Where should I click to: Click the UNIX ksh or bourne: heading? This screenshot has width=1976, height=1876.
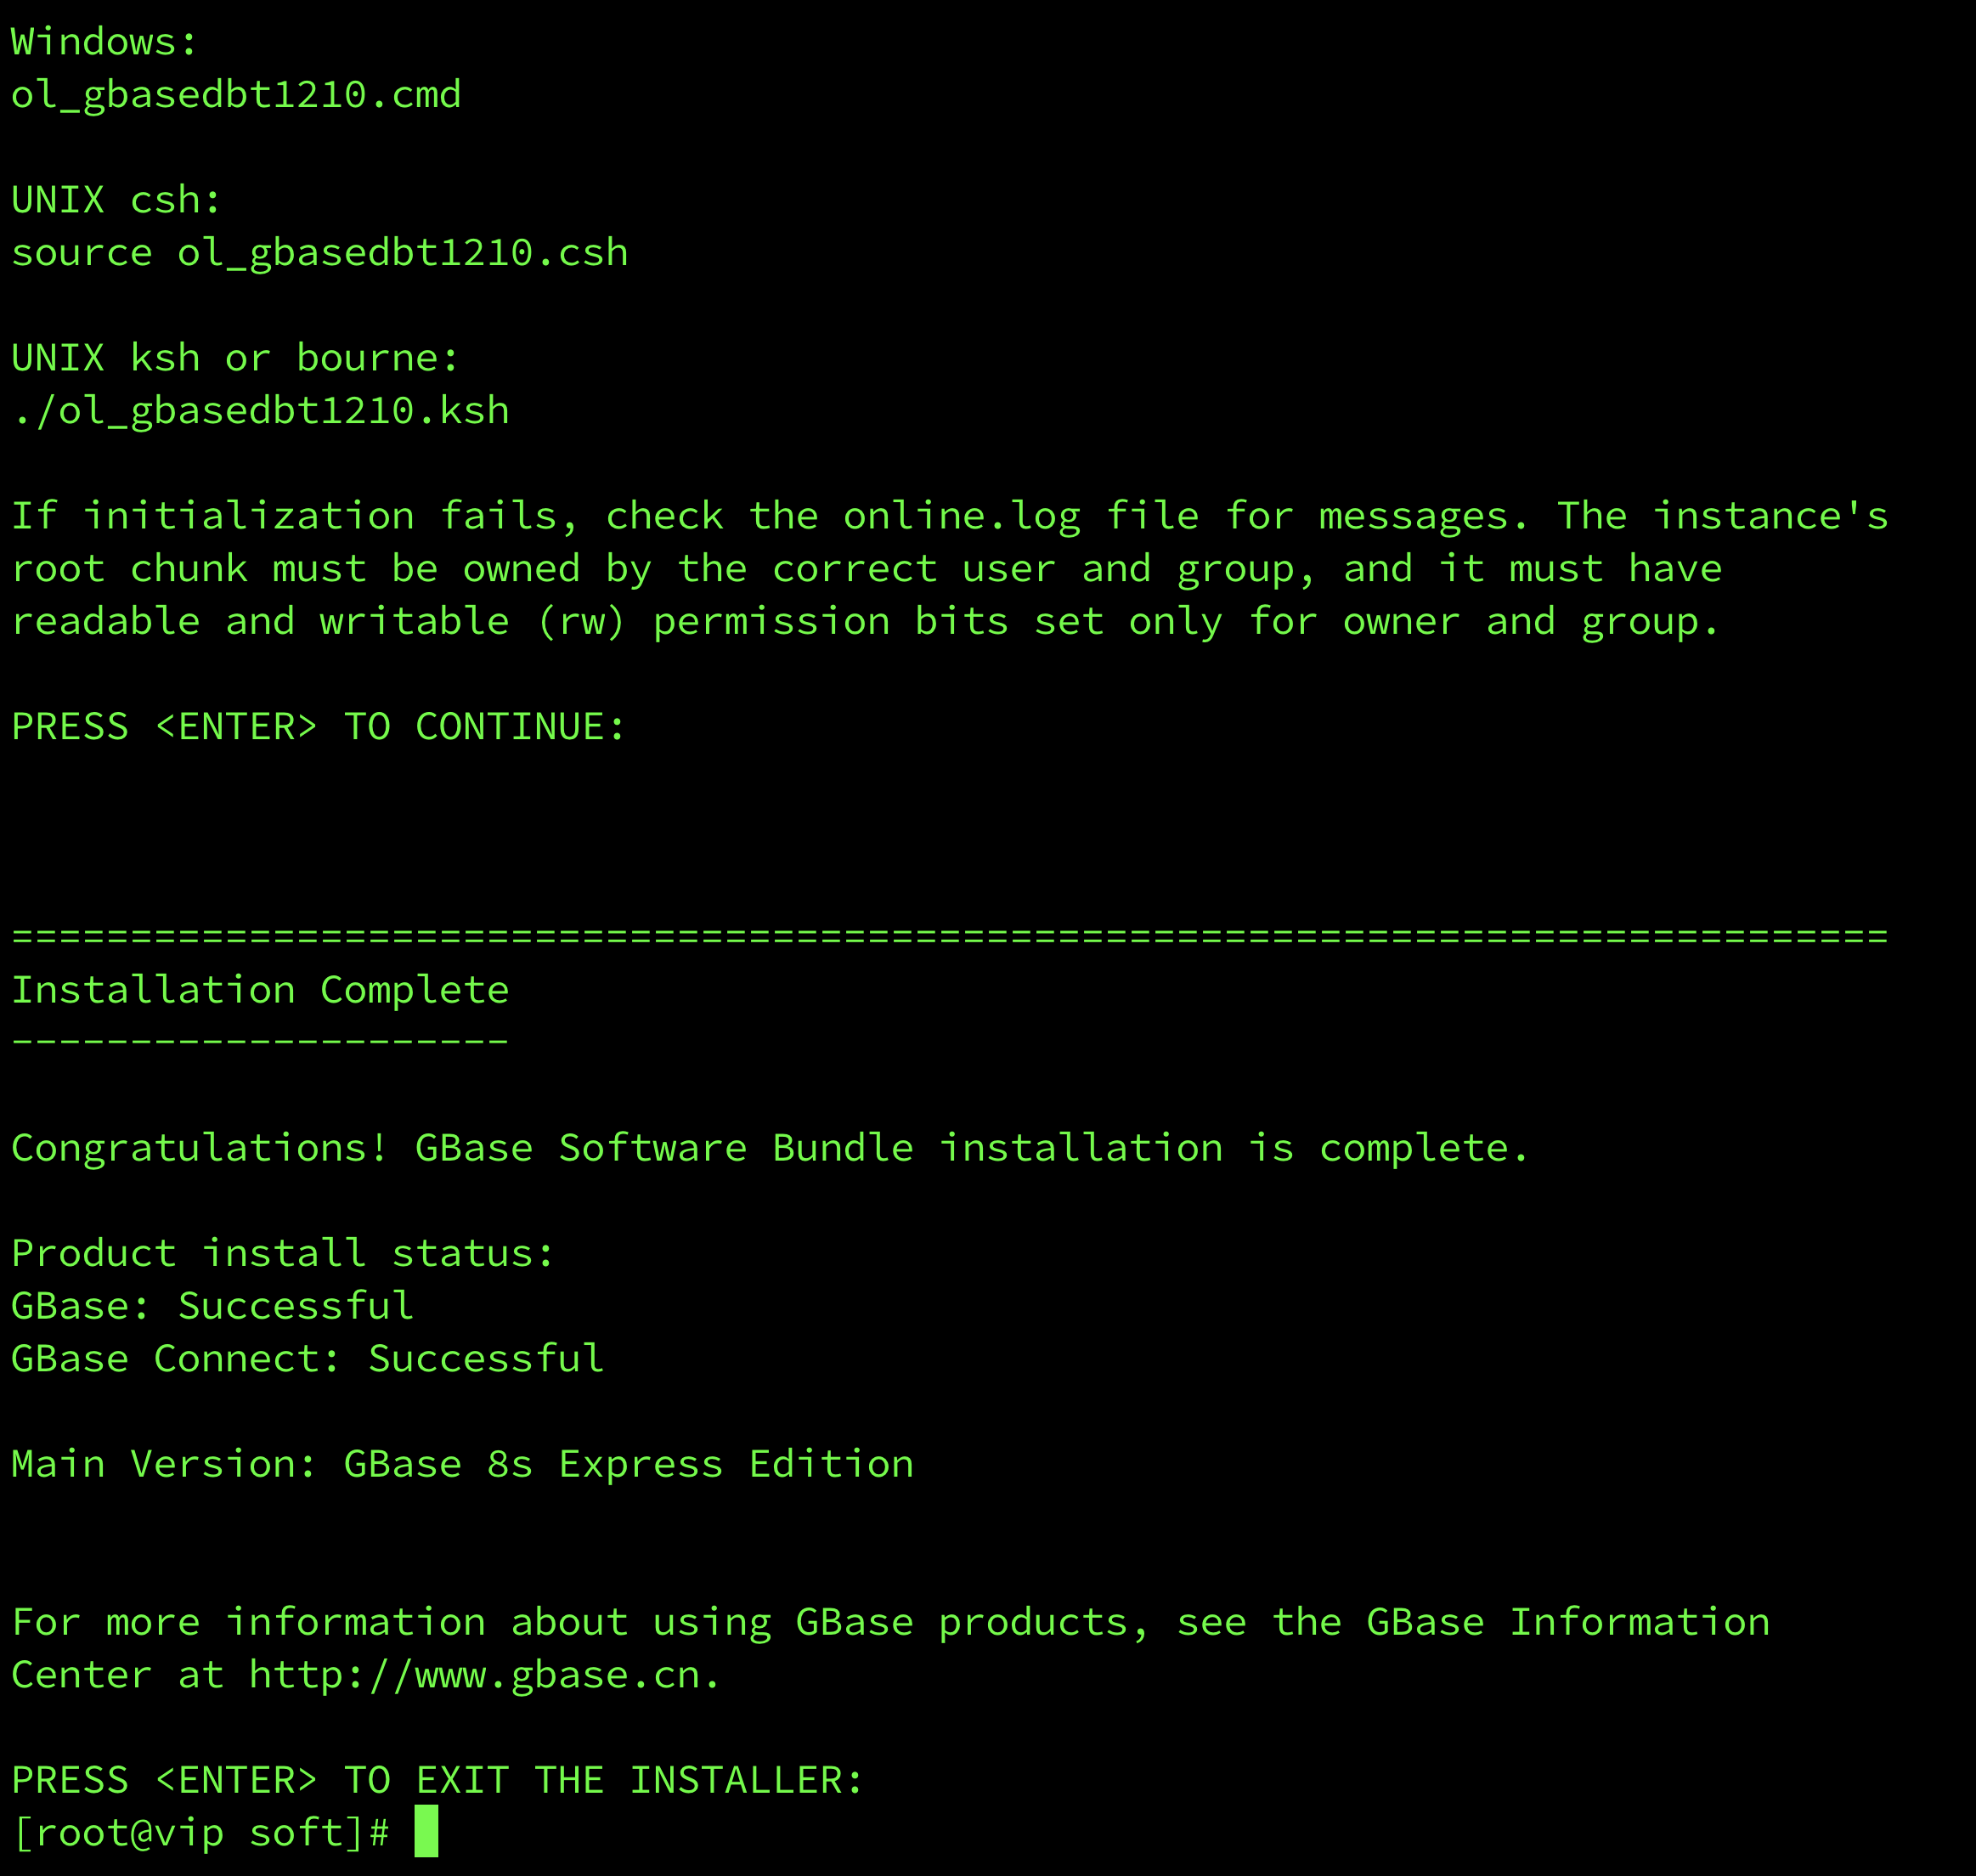click(x=235, y=357)
